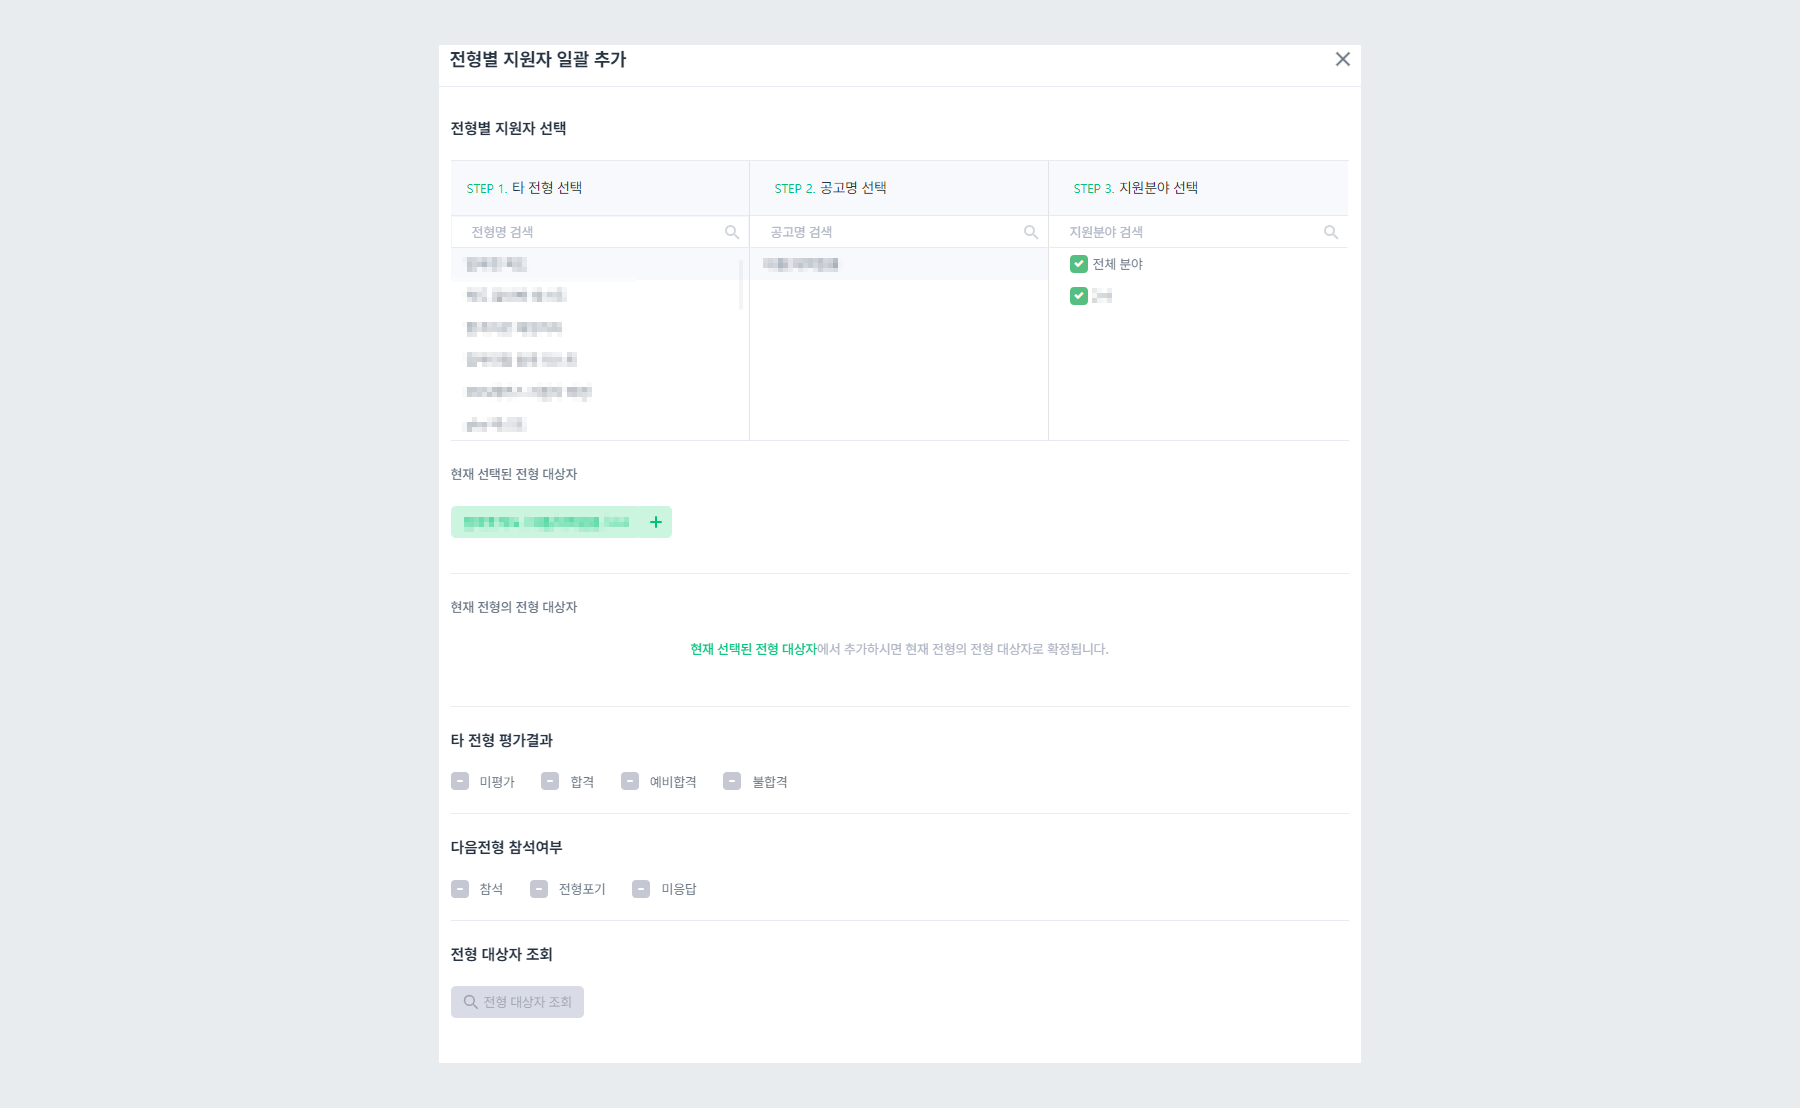The image size is (1800, 1108).
Task: Close the 전형별 지원자 일괄 추가 dialog
Action: 1342,60
